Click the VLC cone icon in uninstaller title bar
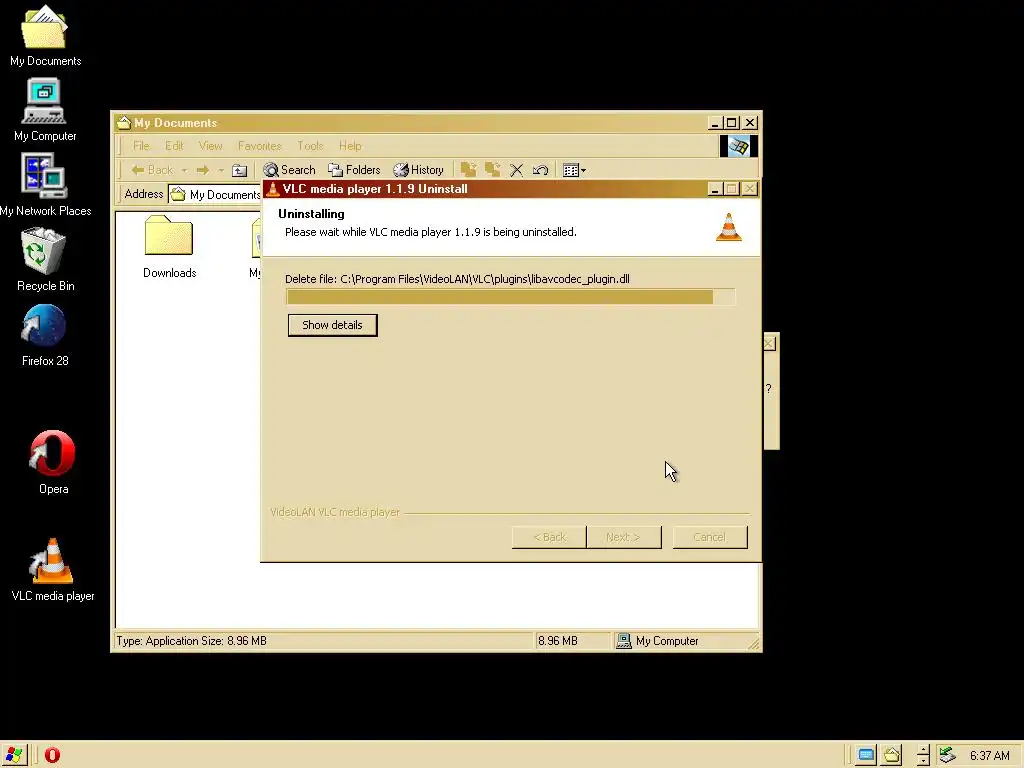 coord(273,189)
